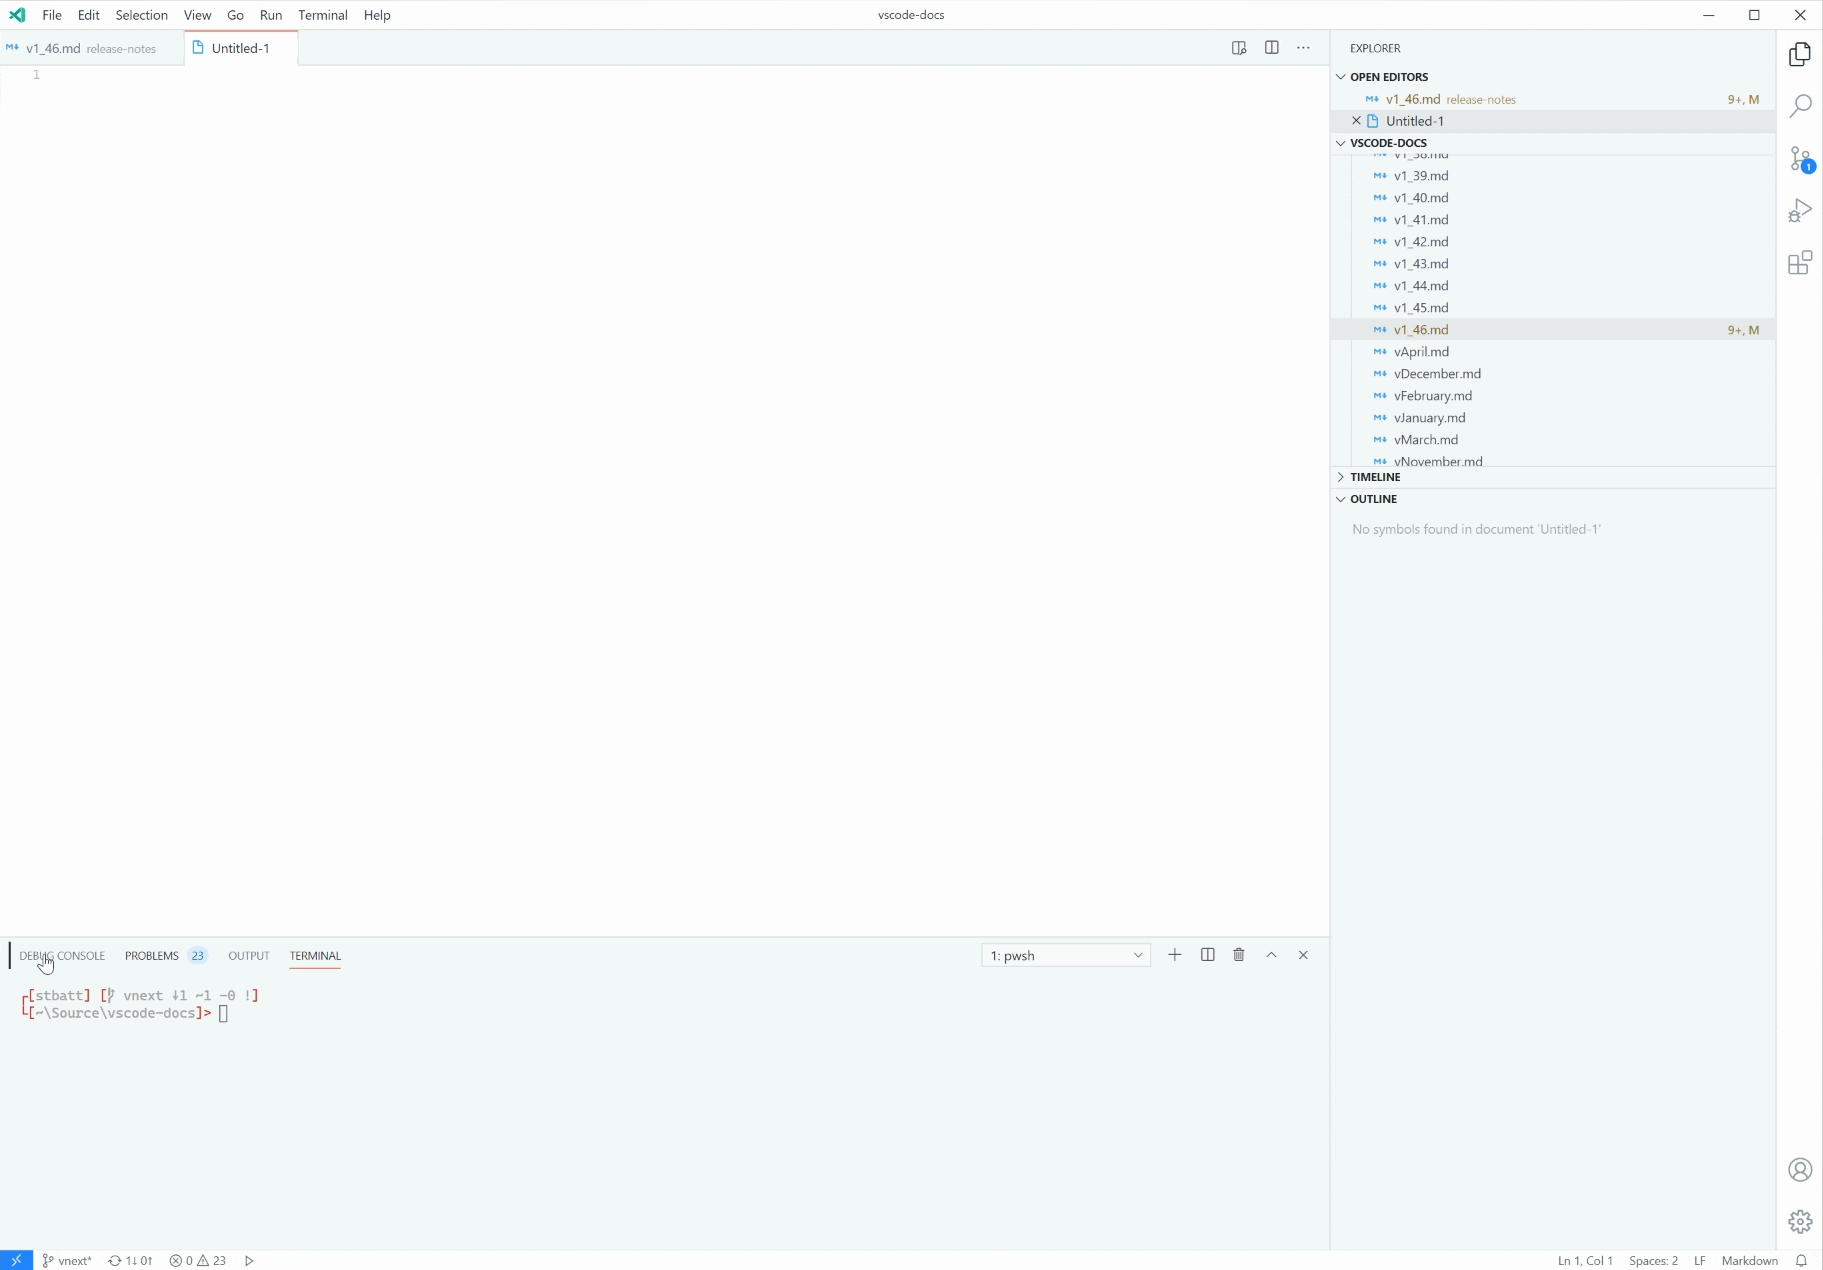Toggle split terminal layout
This screenshot has height=1270, width=1823.
coord(1206,955)
